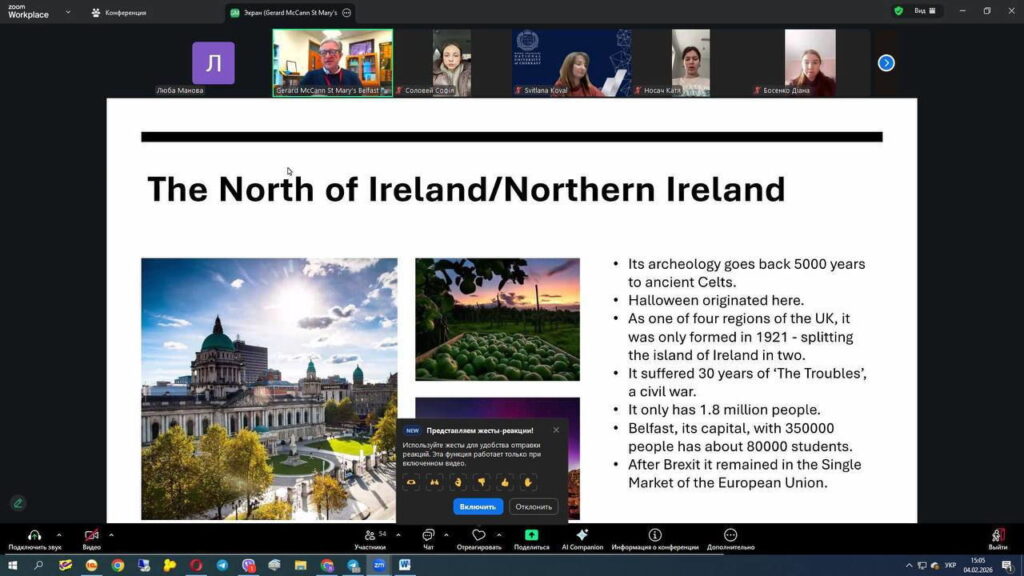Open Информация о конференции info icon

(x=655, y=536)
